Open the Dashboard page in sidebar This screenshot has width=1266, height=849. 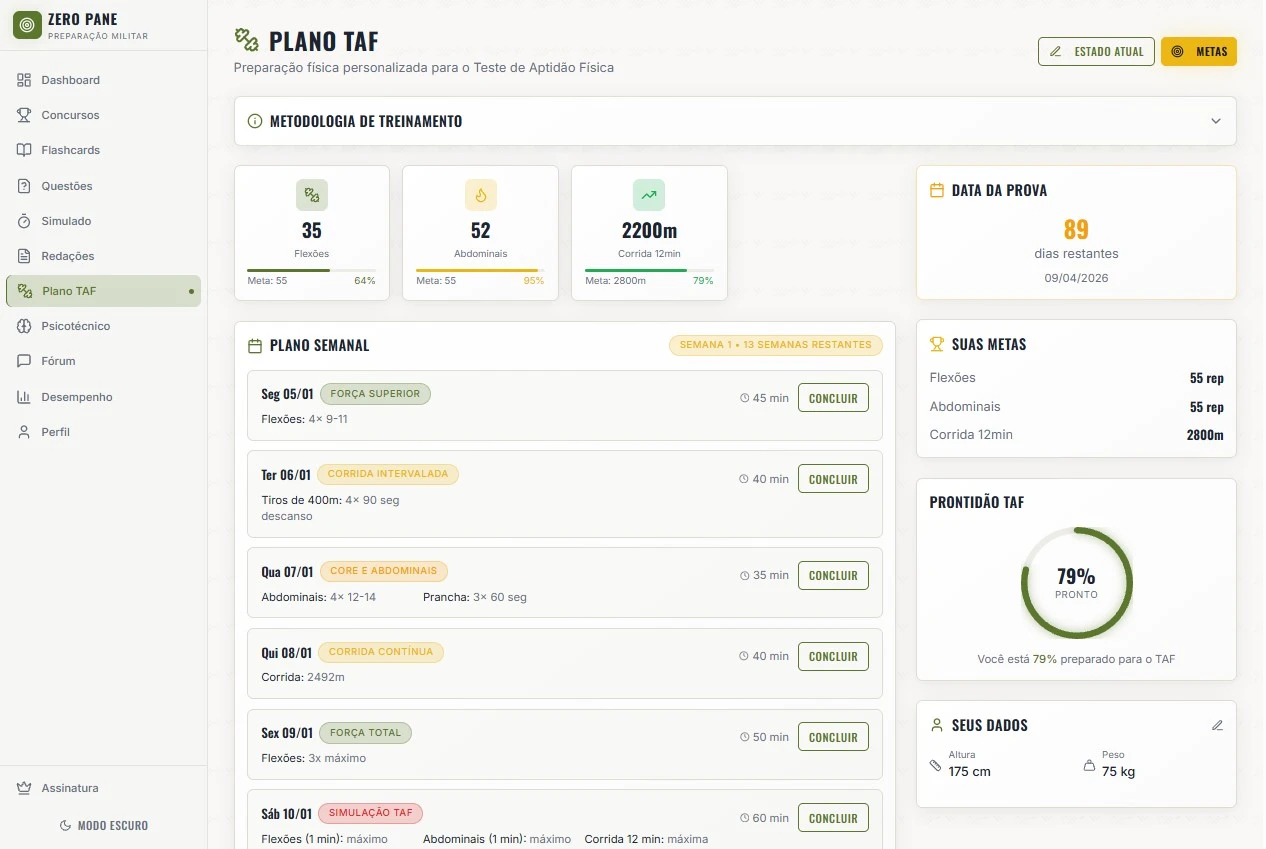coord(70,80)
